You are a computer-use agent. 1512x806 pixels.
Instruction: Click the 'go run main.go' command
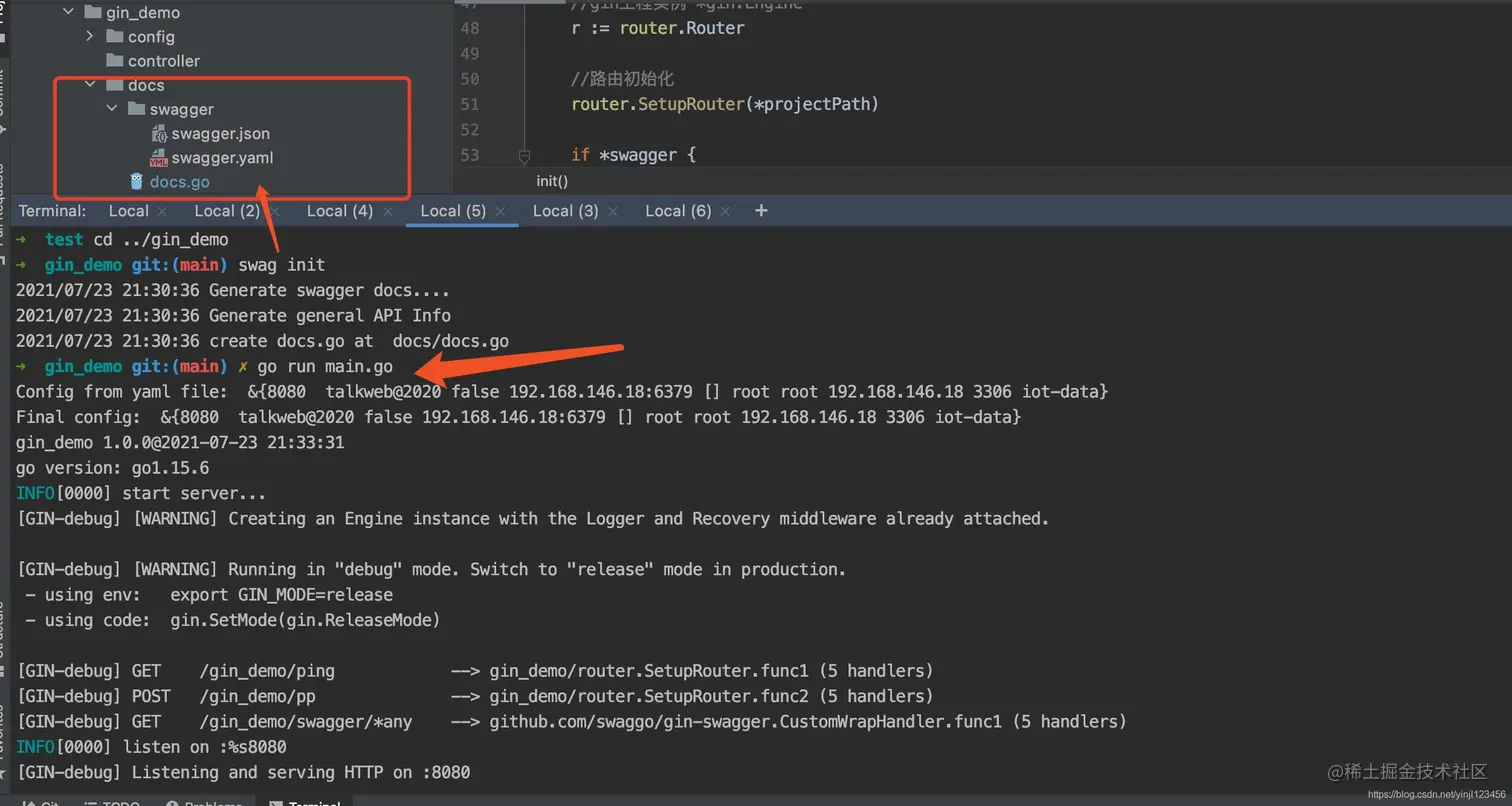coord(325,367)
